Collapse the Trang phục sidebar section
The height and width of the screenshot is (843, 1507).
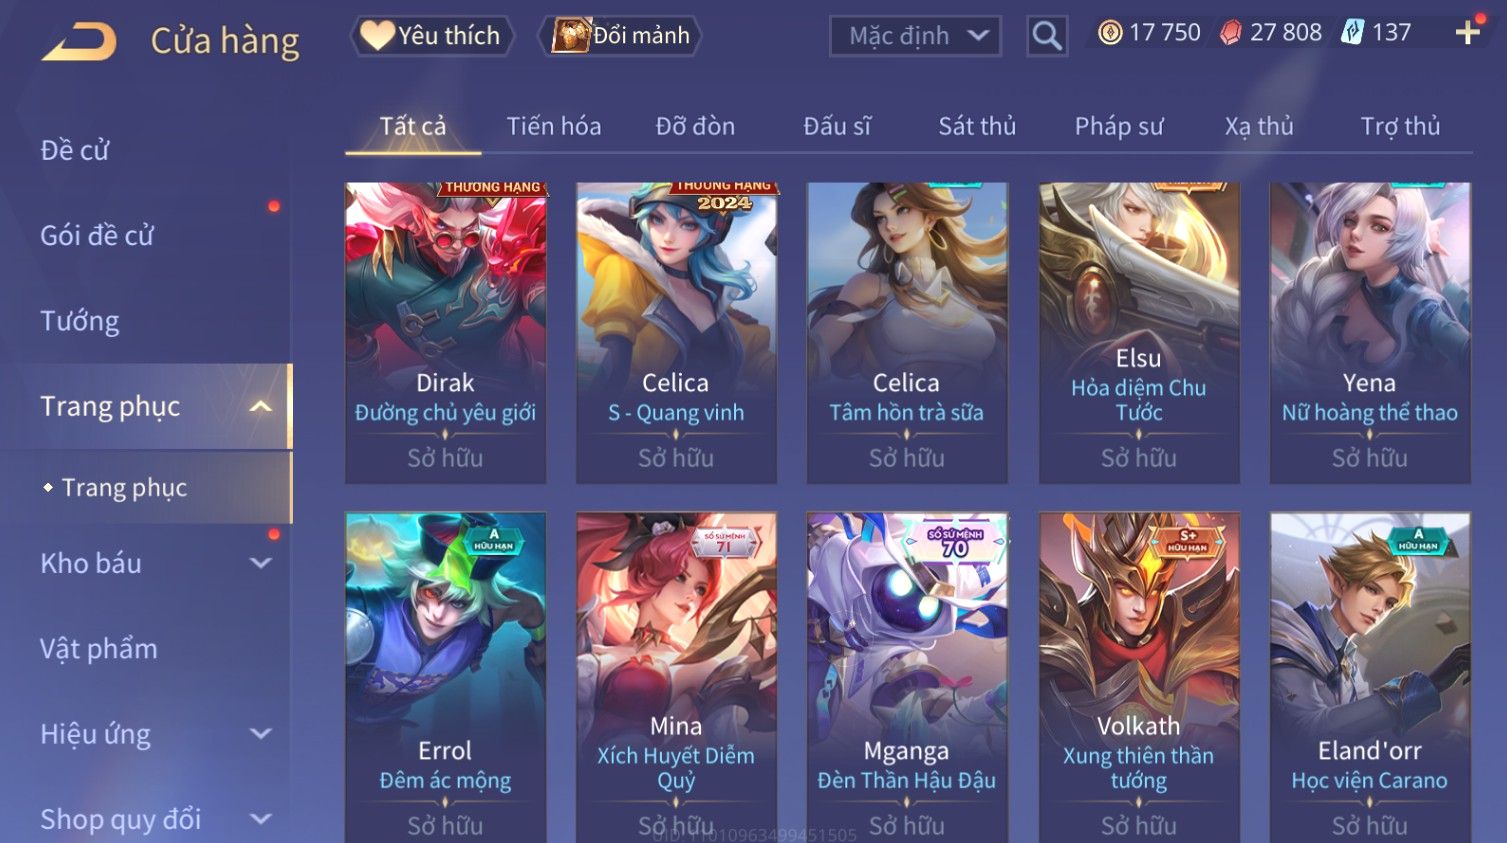tap(261, 406)
